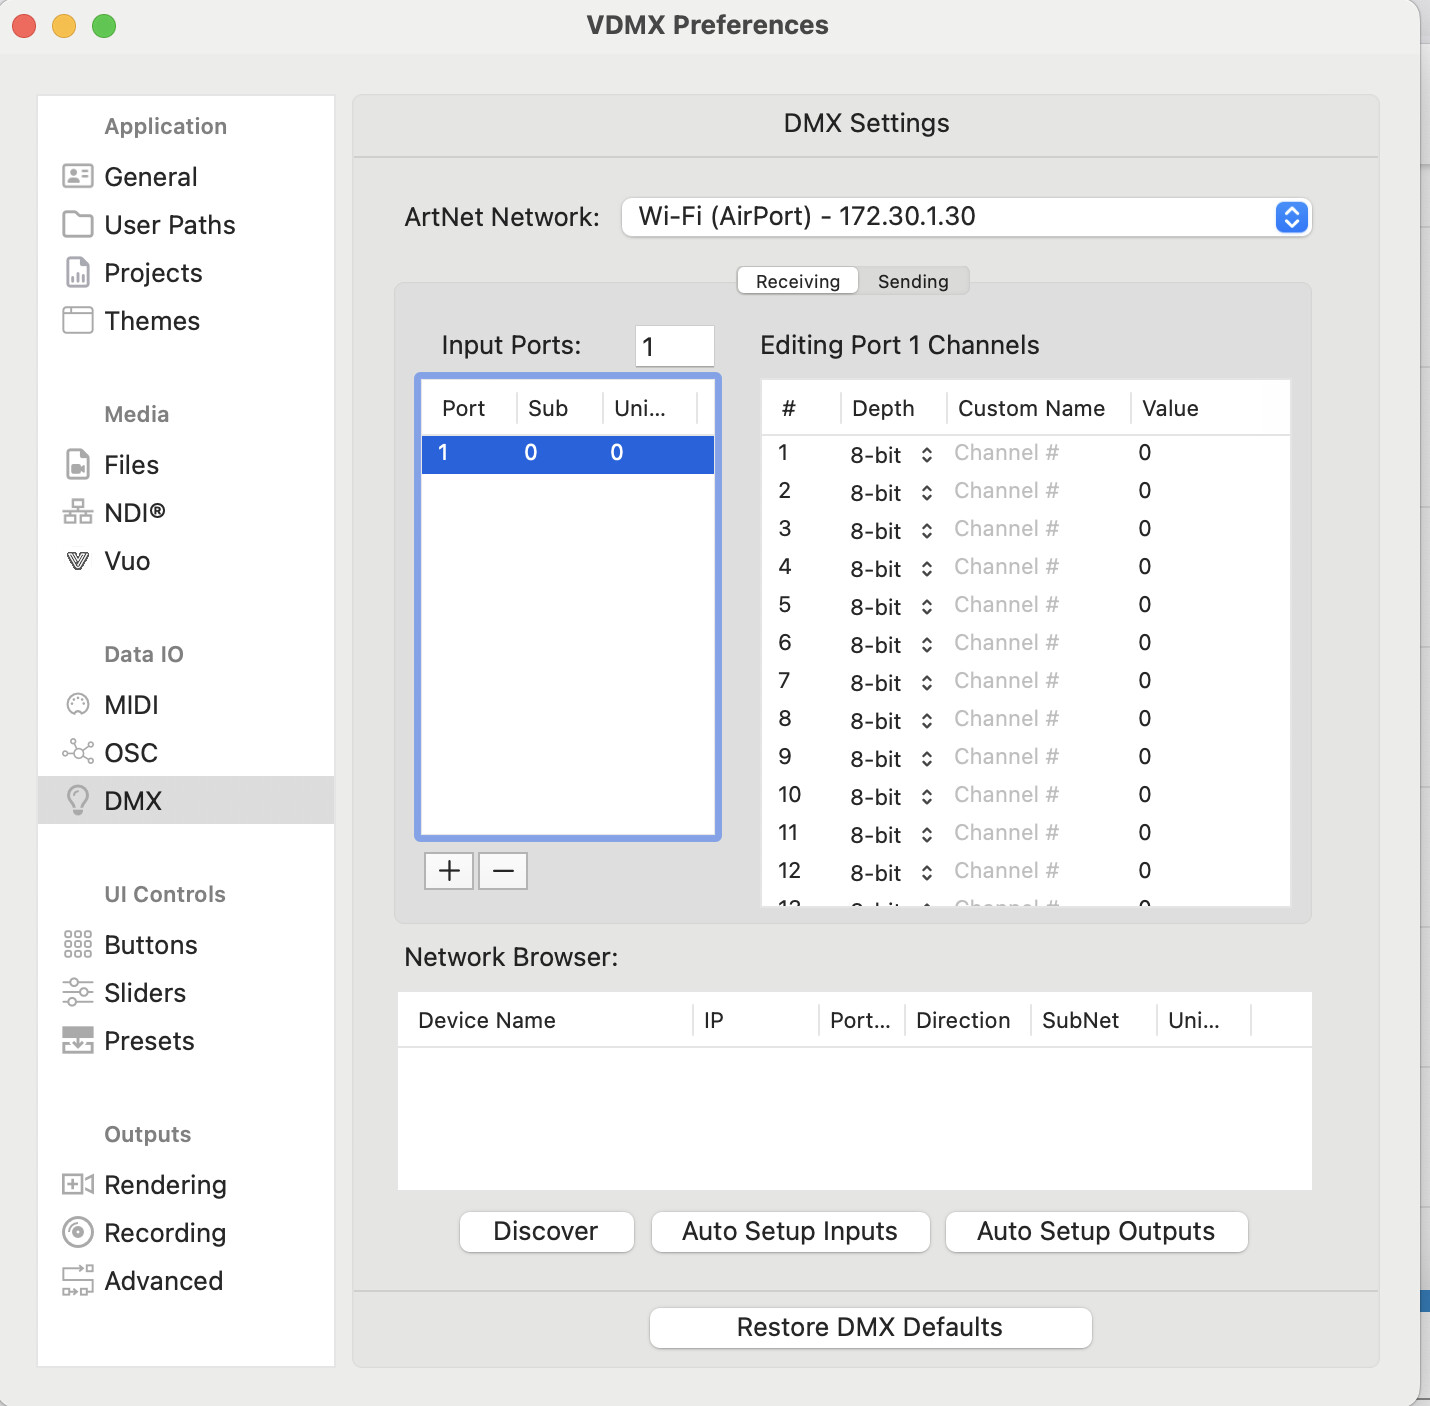Open General preferences via its card icon
Viewport: 1430px width, 1406px height.
(x=78, y=176)
